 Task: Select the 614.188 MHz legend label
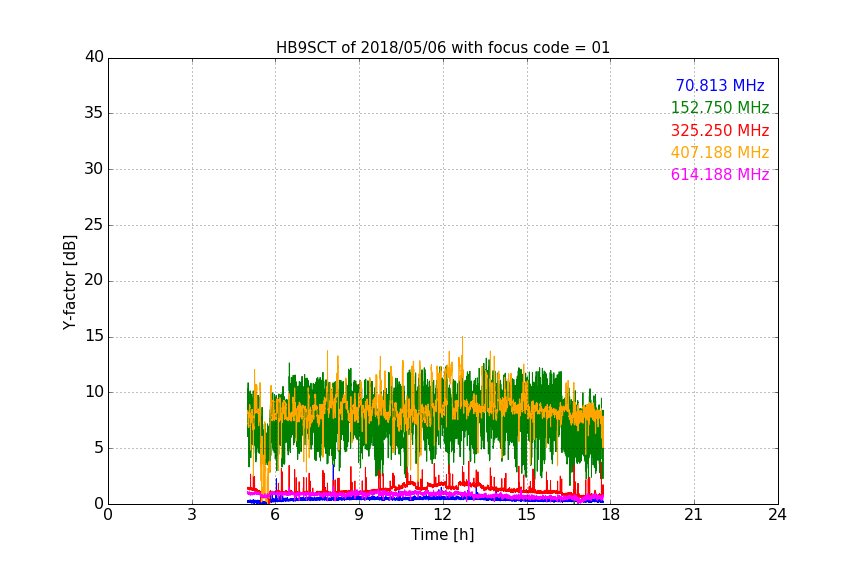(x=720, y=175)
